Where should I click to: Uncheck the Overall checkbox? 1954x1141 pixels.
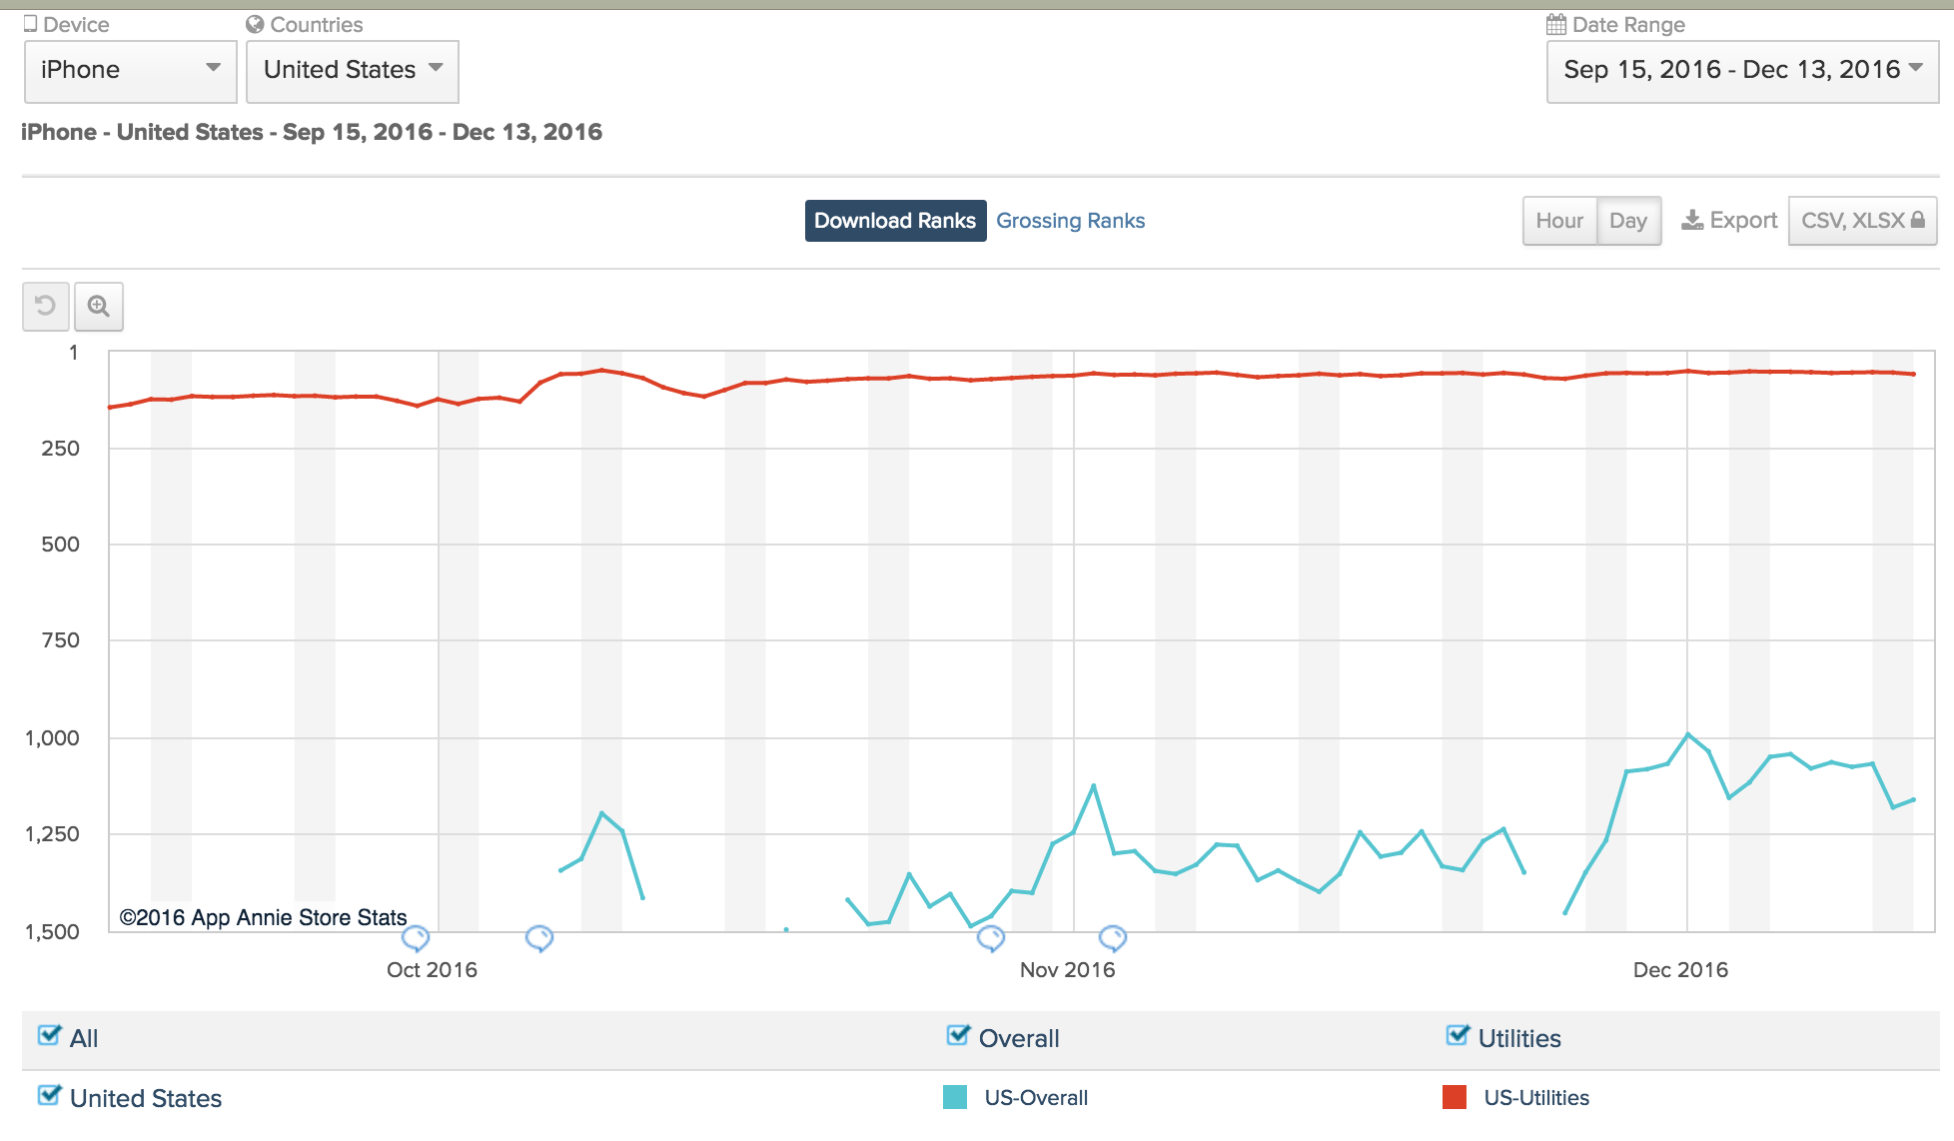click(x=958, y=1036)
